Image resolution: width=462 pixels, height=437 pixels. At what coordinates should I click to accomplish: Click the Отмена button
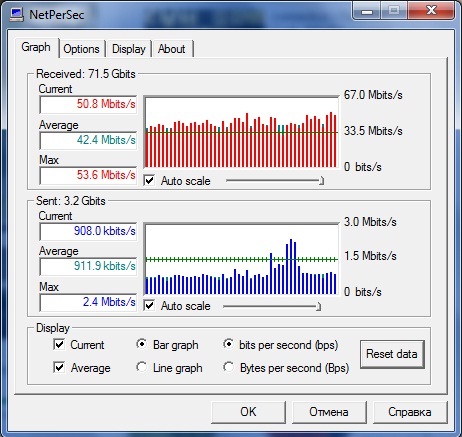pos(329,412)
